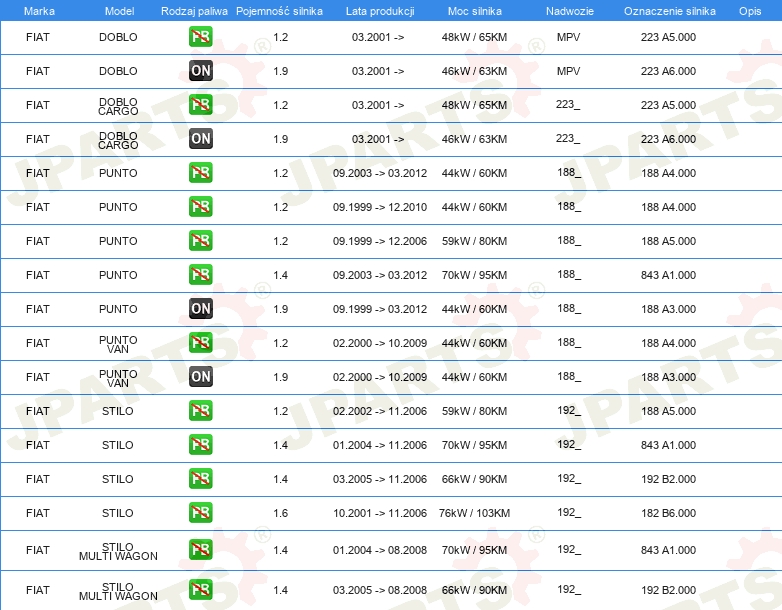This screenshot has width=782, height=610.
Task: Click the 188 A5.000 engine code in the STILO row
Action: click(x=668, y=411)
